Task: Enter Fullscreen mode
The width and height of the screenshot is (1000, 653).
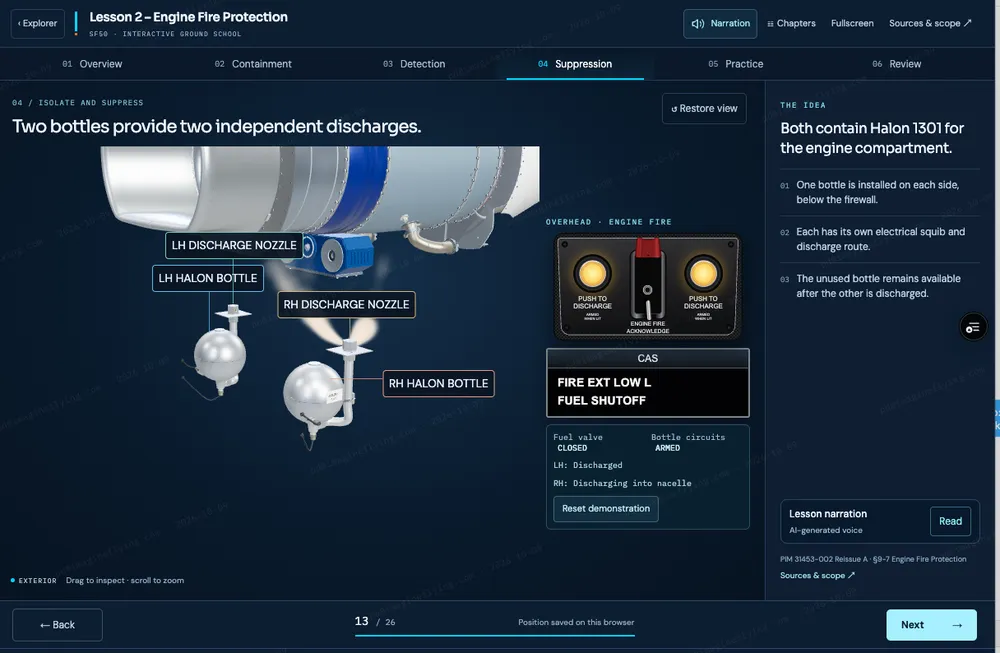Action: [852, 24]
